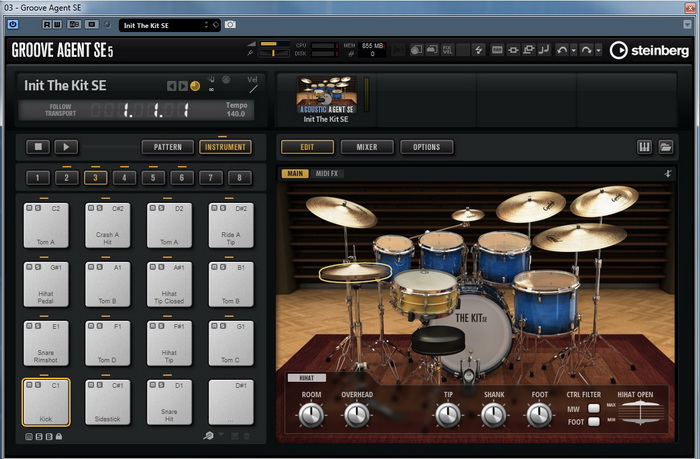This screenshot has width=700, height=459.
Task: Turn the Shank knob
Action: 494,415
